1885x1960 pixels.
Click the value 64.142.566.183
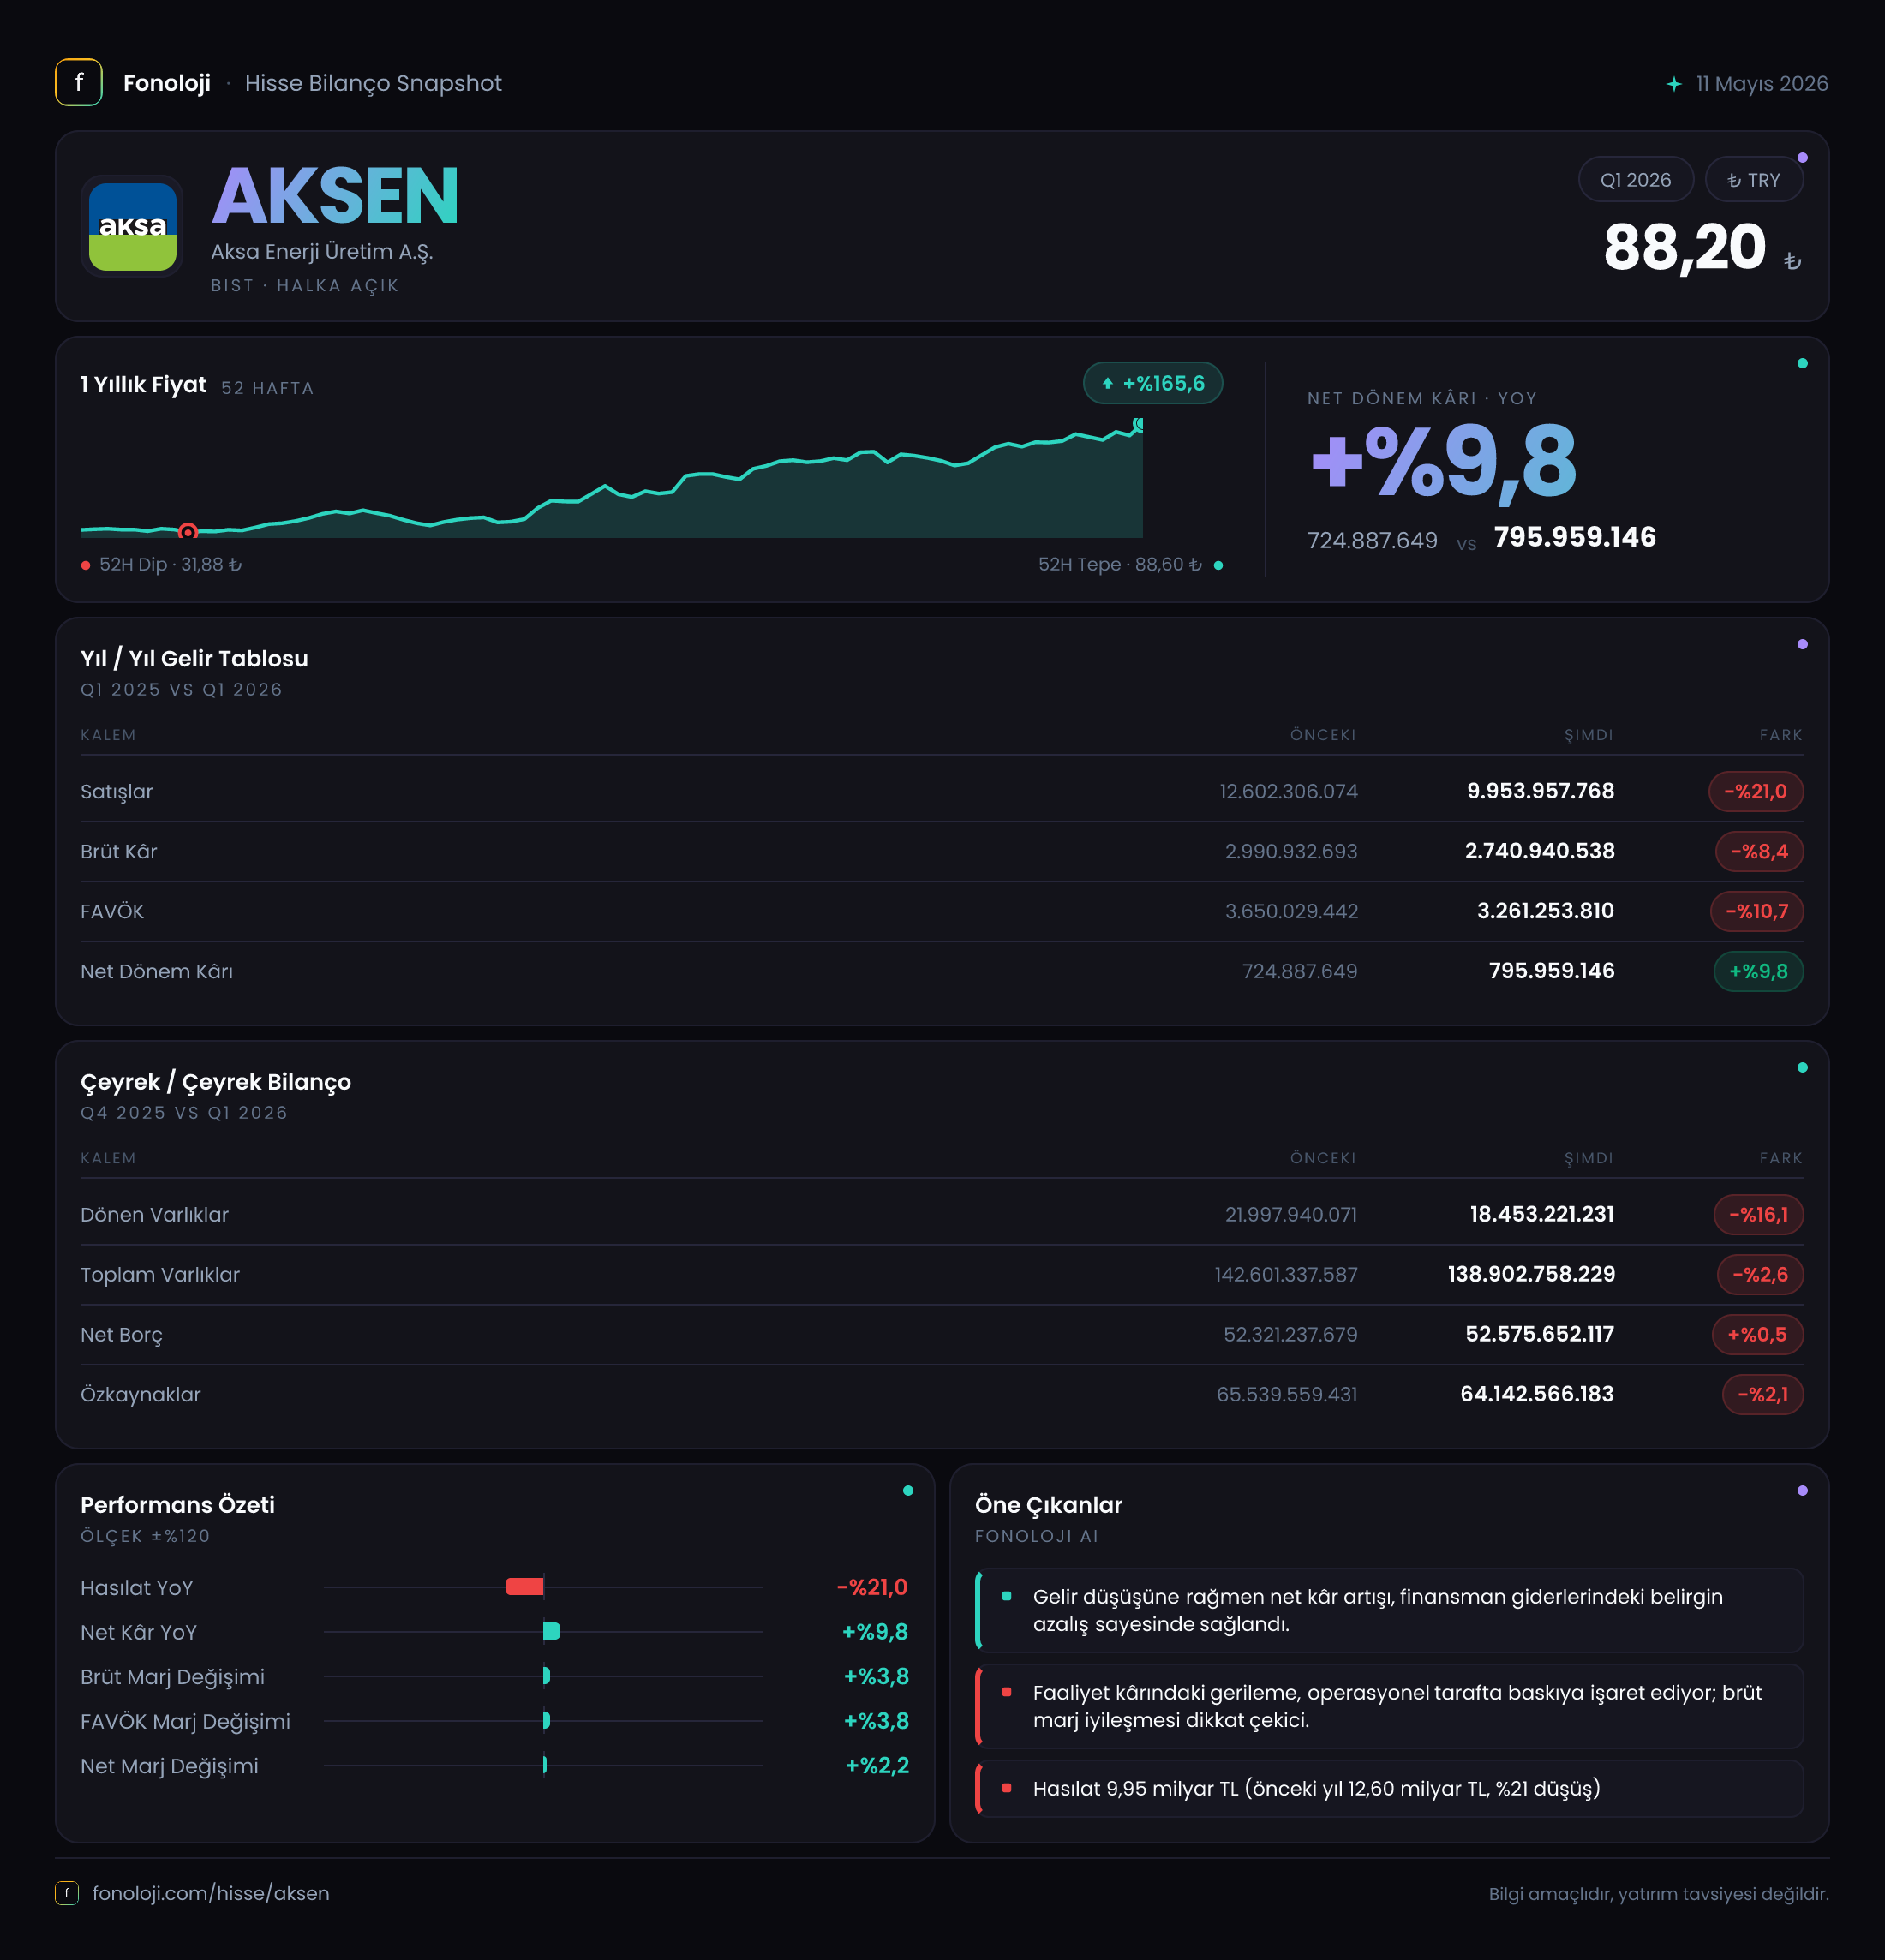[x=1537, y=1393]
